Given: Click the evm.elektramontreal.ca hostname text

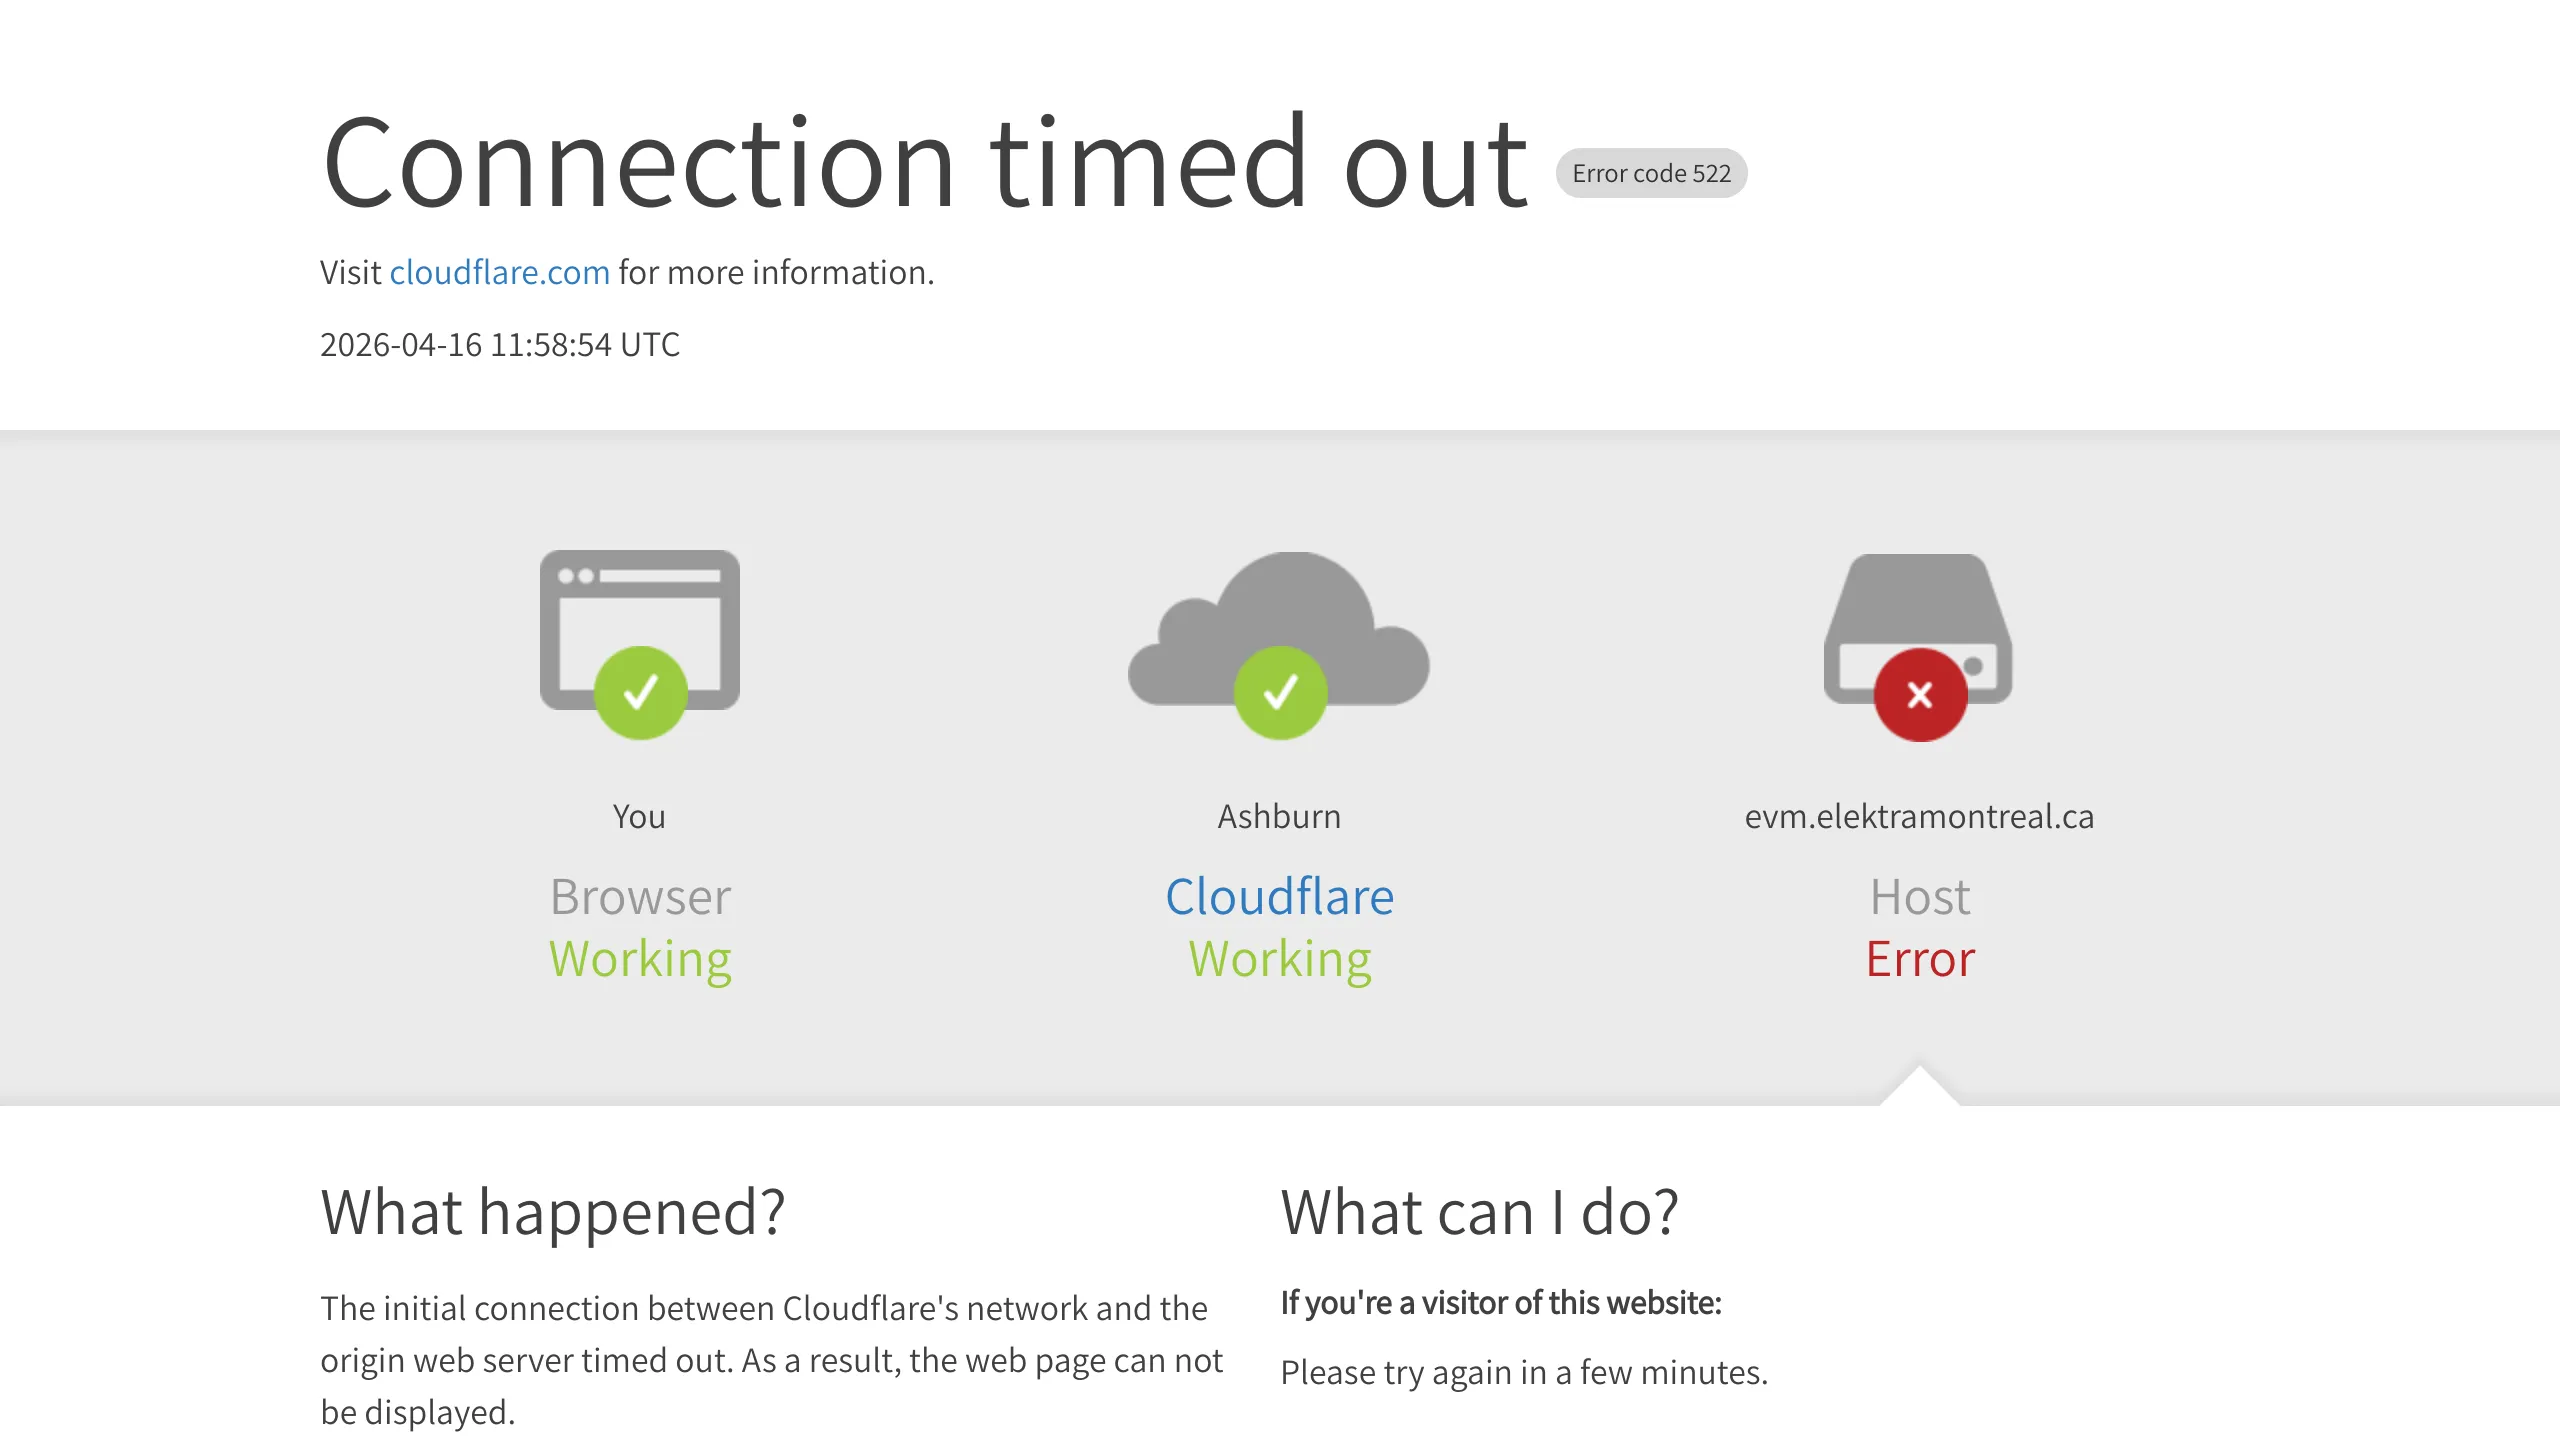Looking at the screenshot, I should [1919, 817].
